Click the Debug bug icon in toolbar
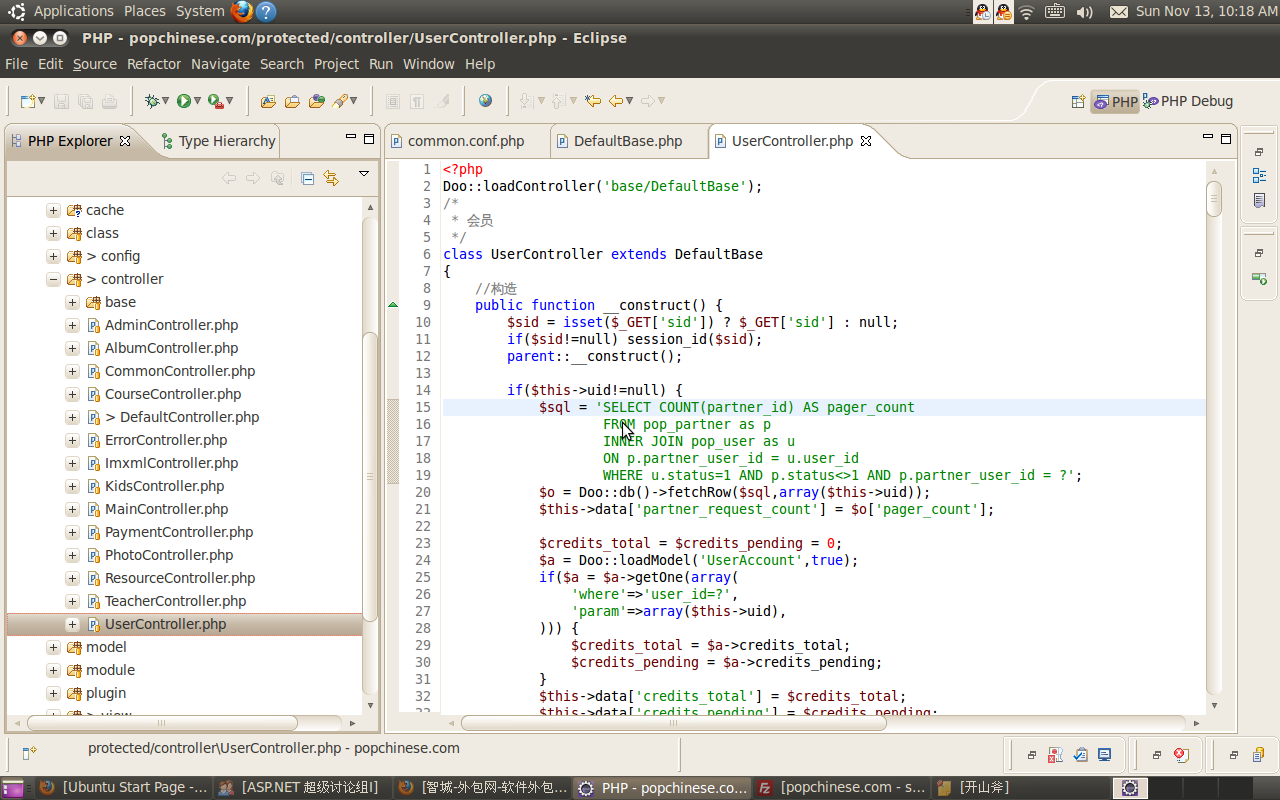The image size is (1280, 800). pyautogui.click(x=151, y=101)
